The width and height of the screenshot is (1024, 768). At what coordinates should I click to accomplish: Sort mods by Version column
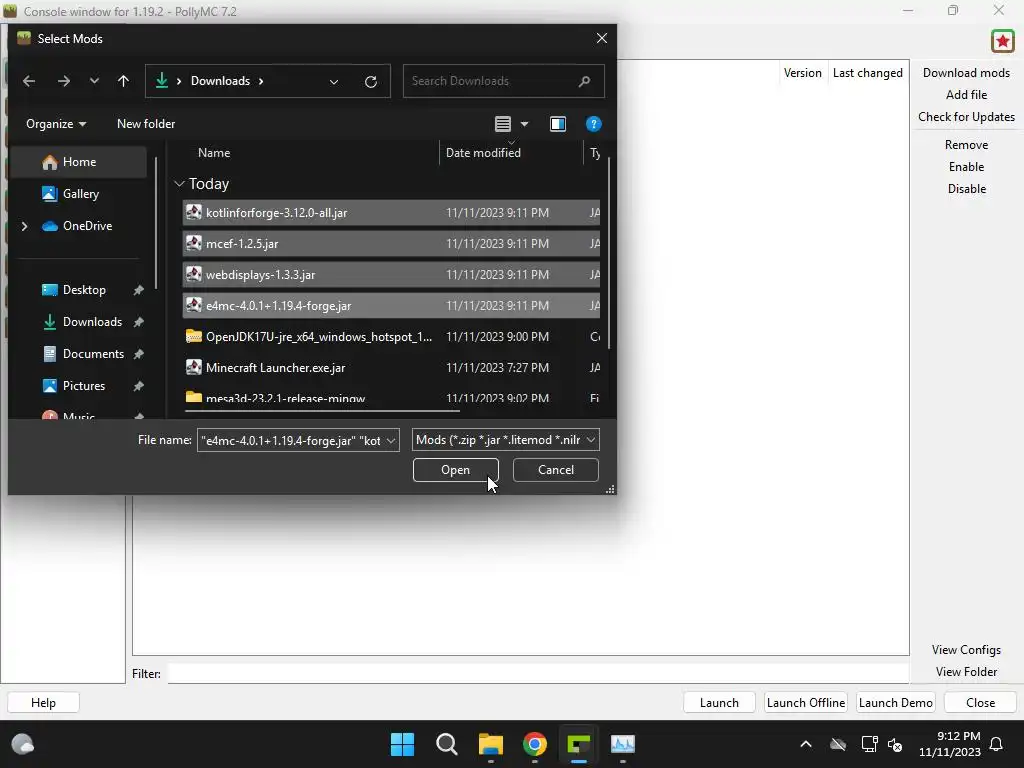pyautogui.click(x=803, y=73)
